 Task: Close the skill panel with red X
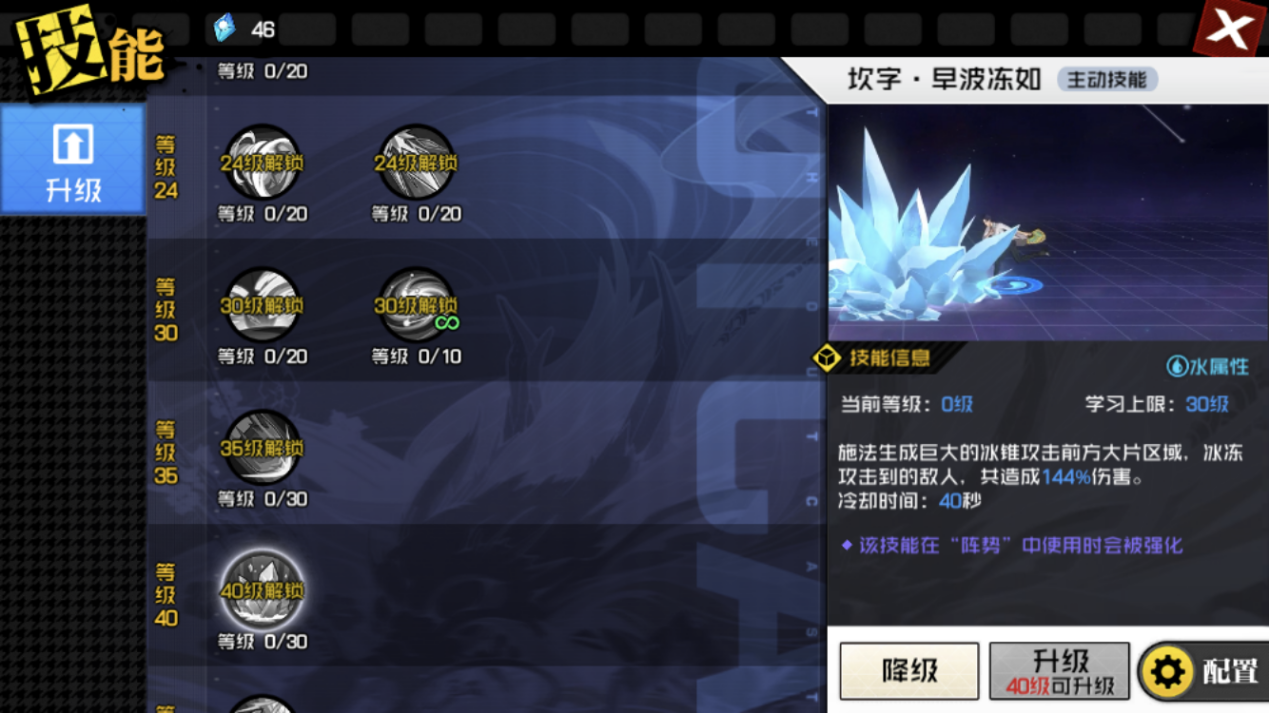pos(1231,28)
